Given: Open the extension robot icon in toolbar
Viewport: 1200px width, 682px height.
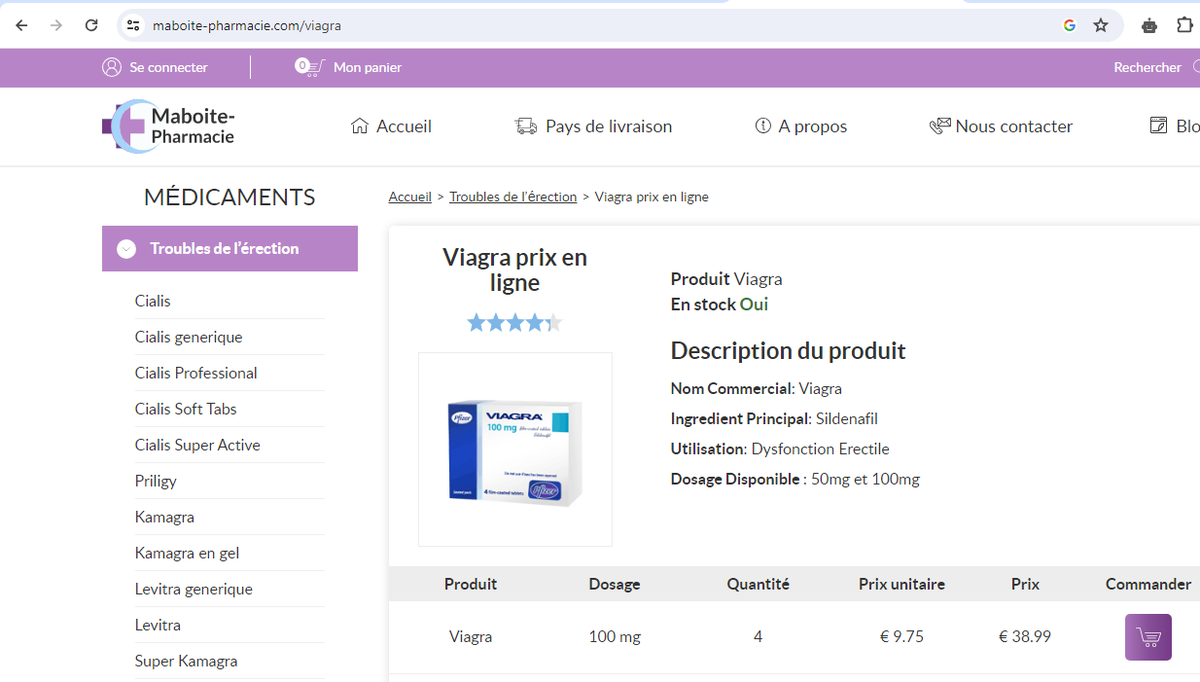Looking at the screenshot, I should point(1150,25).
